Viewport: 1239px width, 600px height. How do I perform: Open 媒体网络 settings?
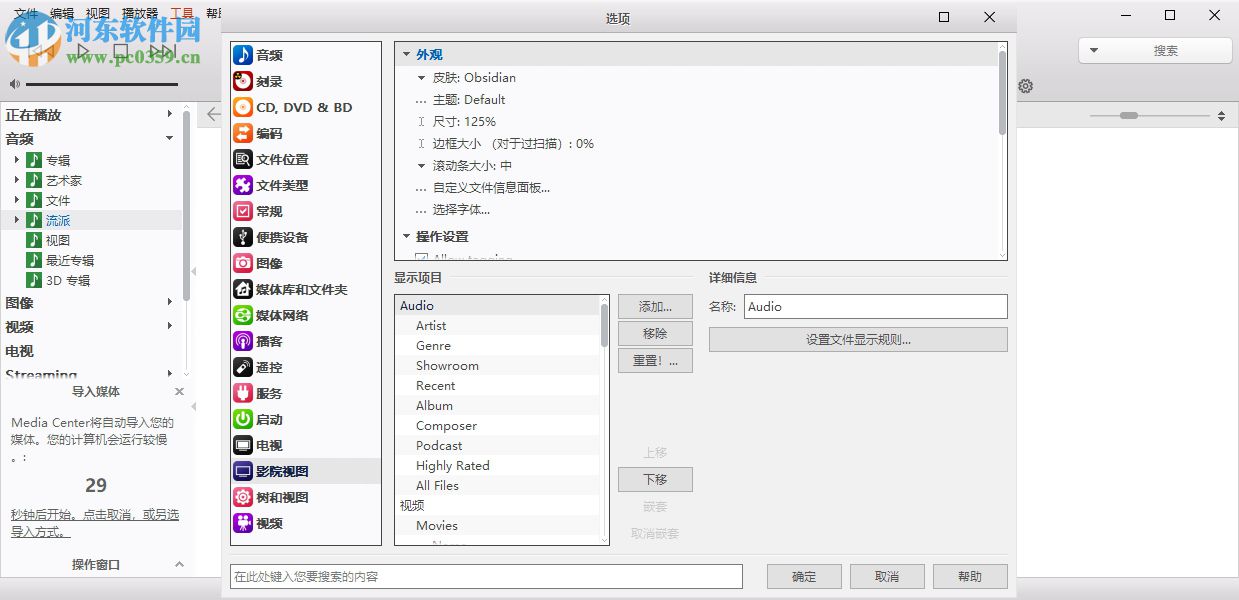tap(243, 315)
